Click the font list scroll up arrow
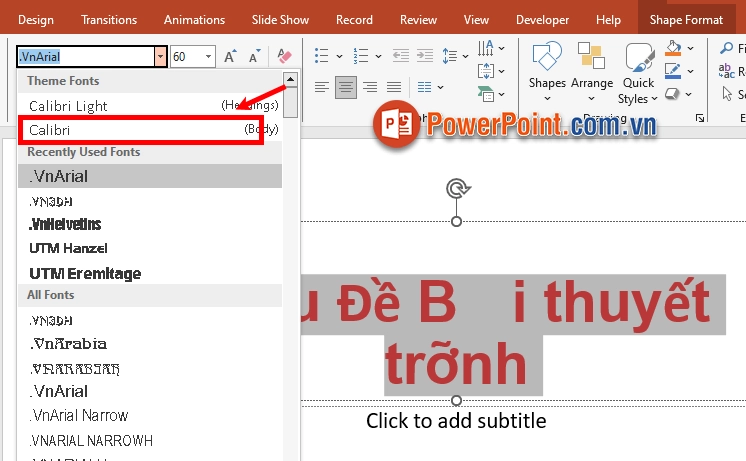The image size is (746, 461). pos(290,79)
